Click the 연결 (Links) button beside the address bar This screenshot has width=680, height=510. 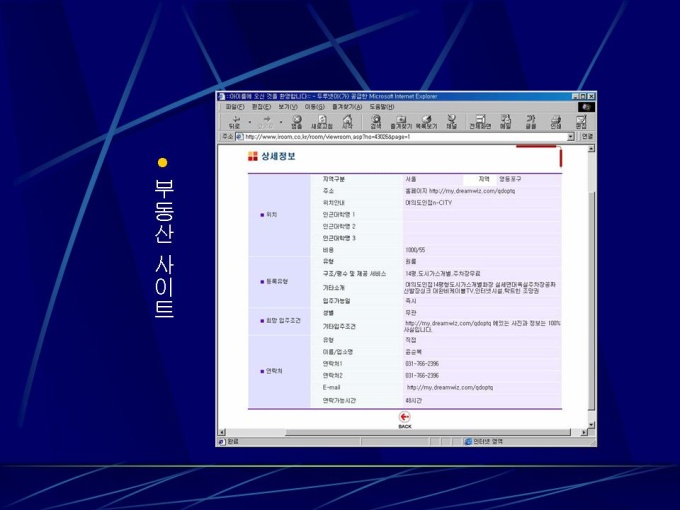(587, 136)
